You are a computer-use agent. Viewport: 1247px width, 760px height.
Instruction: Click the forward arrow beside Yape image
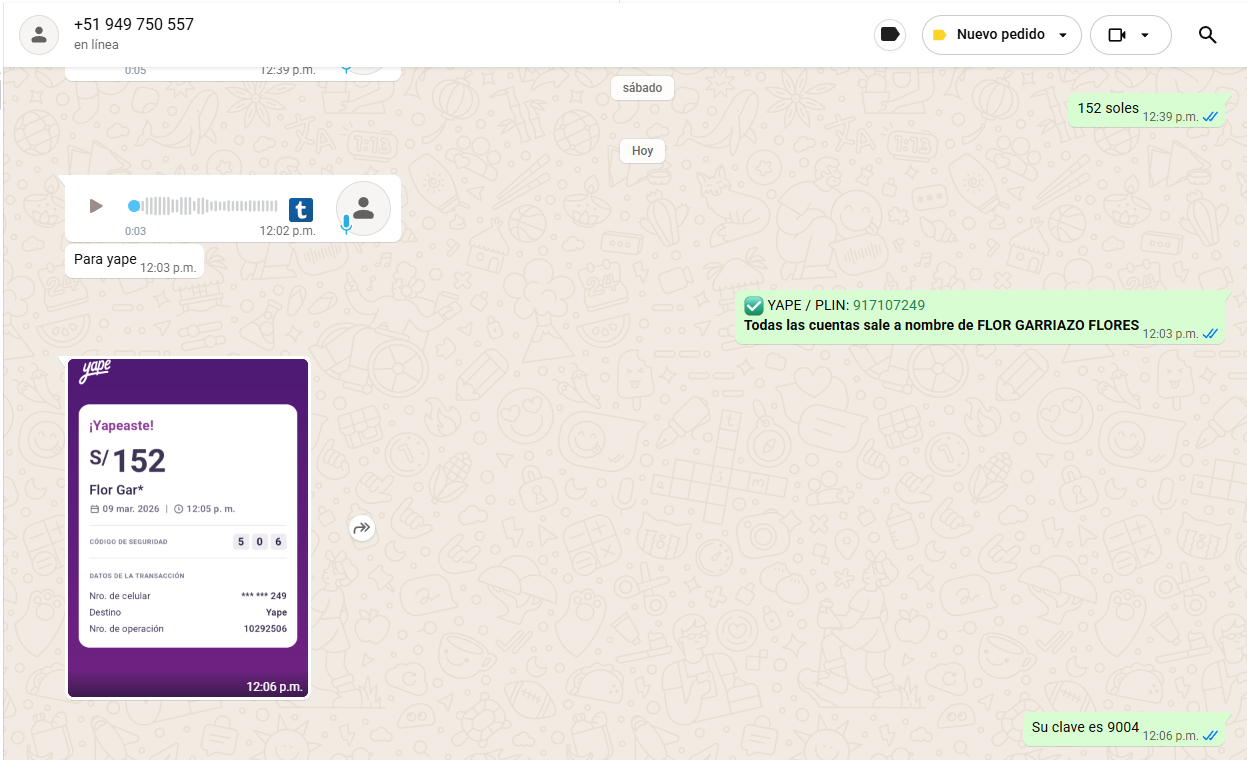click(x=362, y=528)
